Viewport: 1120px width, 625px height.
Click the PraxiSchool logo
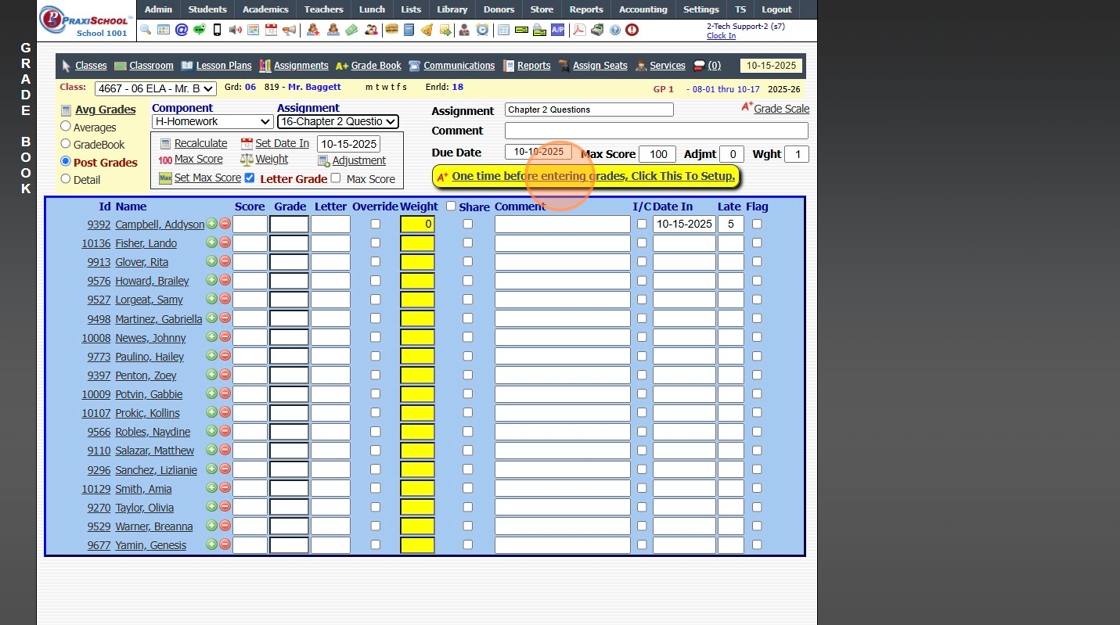click(86, 21)
